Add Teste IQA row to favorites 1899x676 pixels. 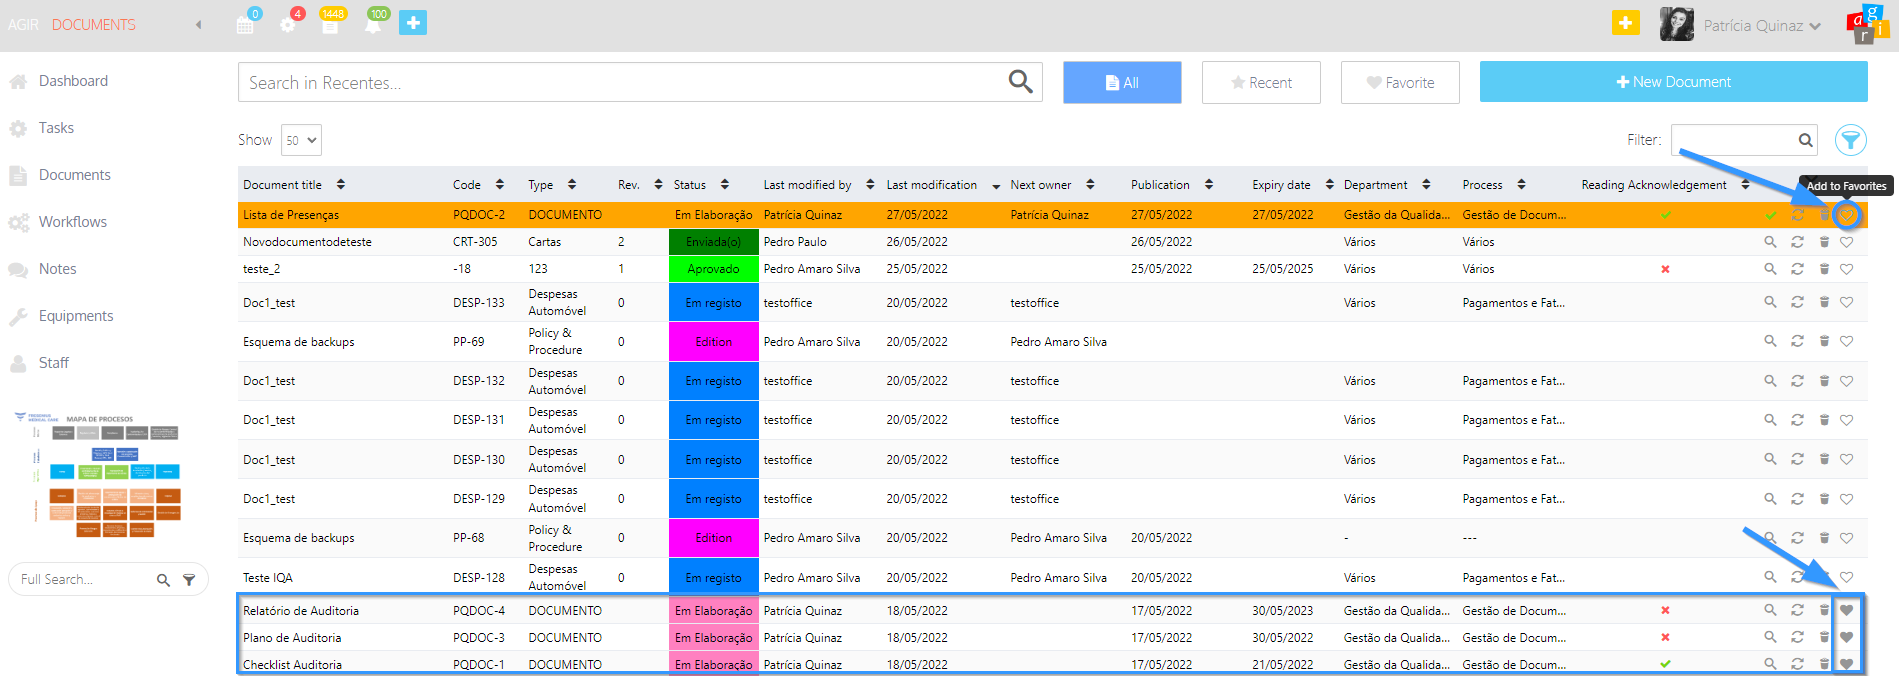(x=1847, y=577)
